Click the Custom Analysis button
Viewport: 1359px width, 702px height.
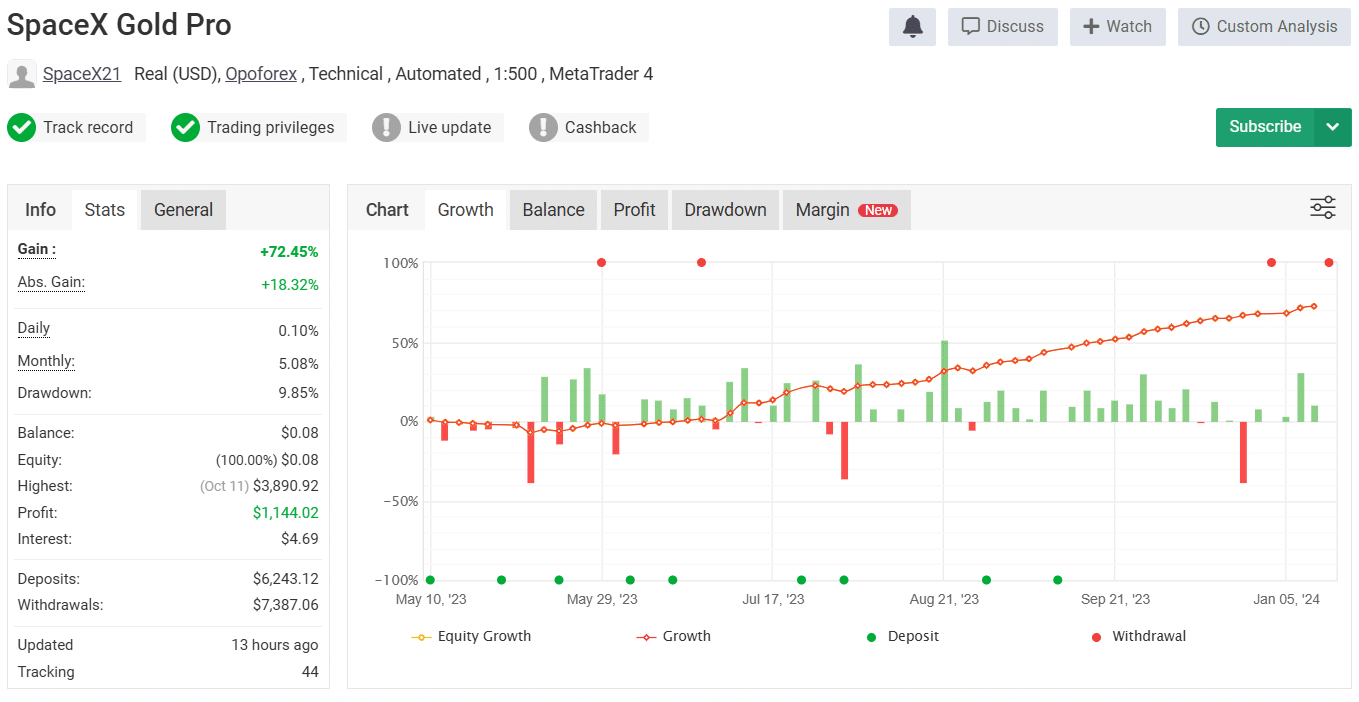tap(1264, 27)
